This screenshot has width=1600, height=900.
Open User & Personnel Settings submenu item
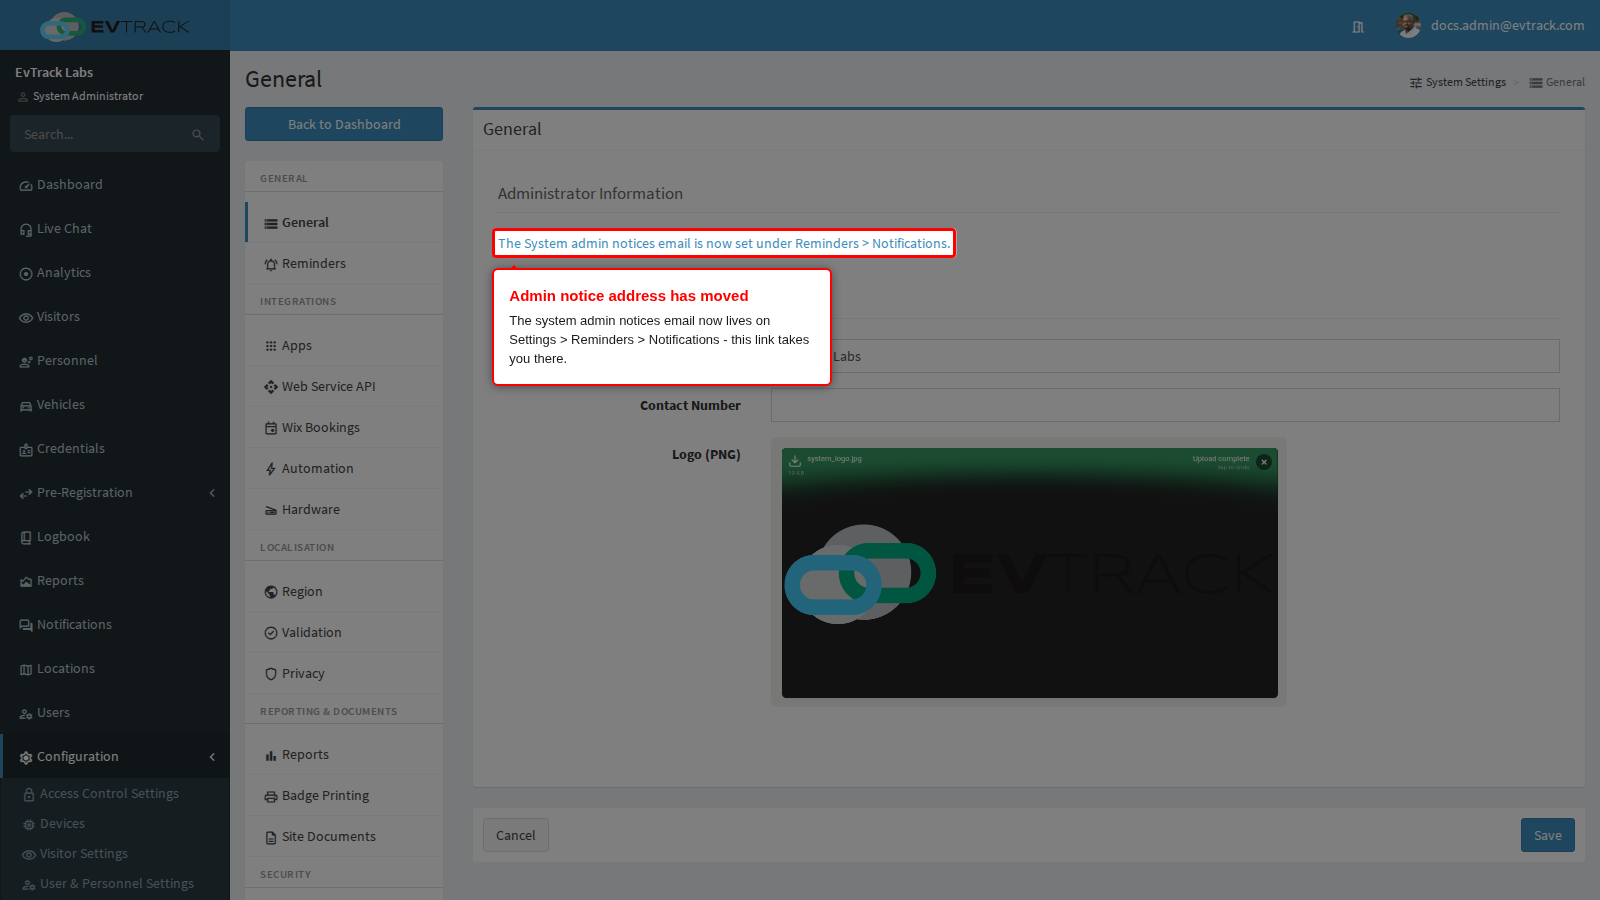115,884
